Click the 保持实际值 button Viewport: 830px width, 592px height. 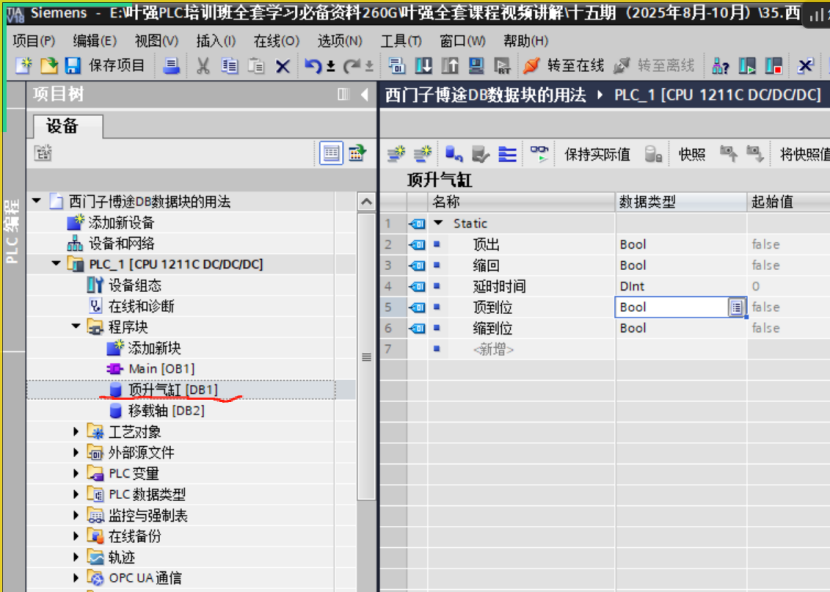[597, 154]
